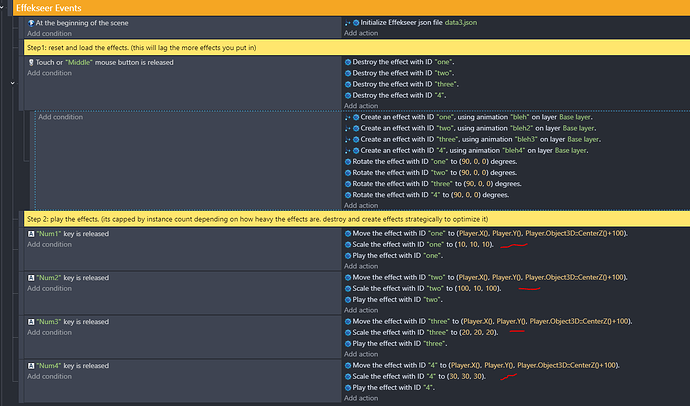This screenshot has height=406, width=690.
Task: Click the Effekseer icon on Scale effect "one" action
Action: [x=348, y=245]
